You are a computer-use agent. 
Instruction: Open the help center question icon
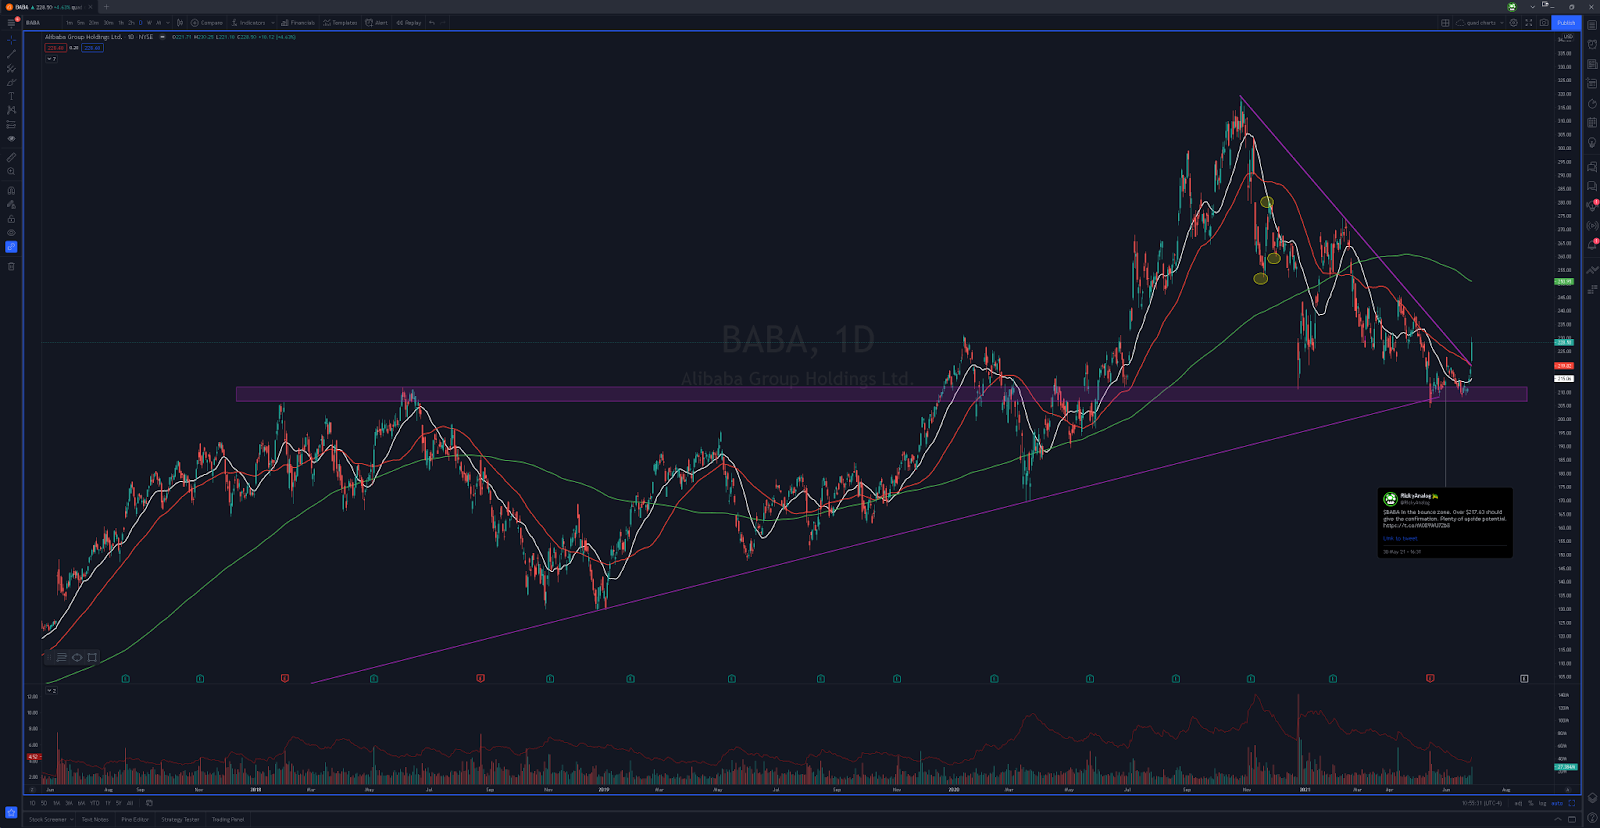coord(1592,817)
